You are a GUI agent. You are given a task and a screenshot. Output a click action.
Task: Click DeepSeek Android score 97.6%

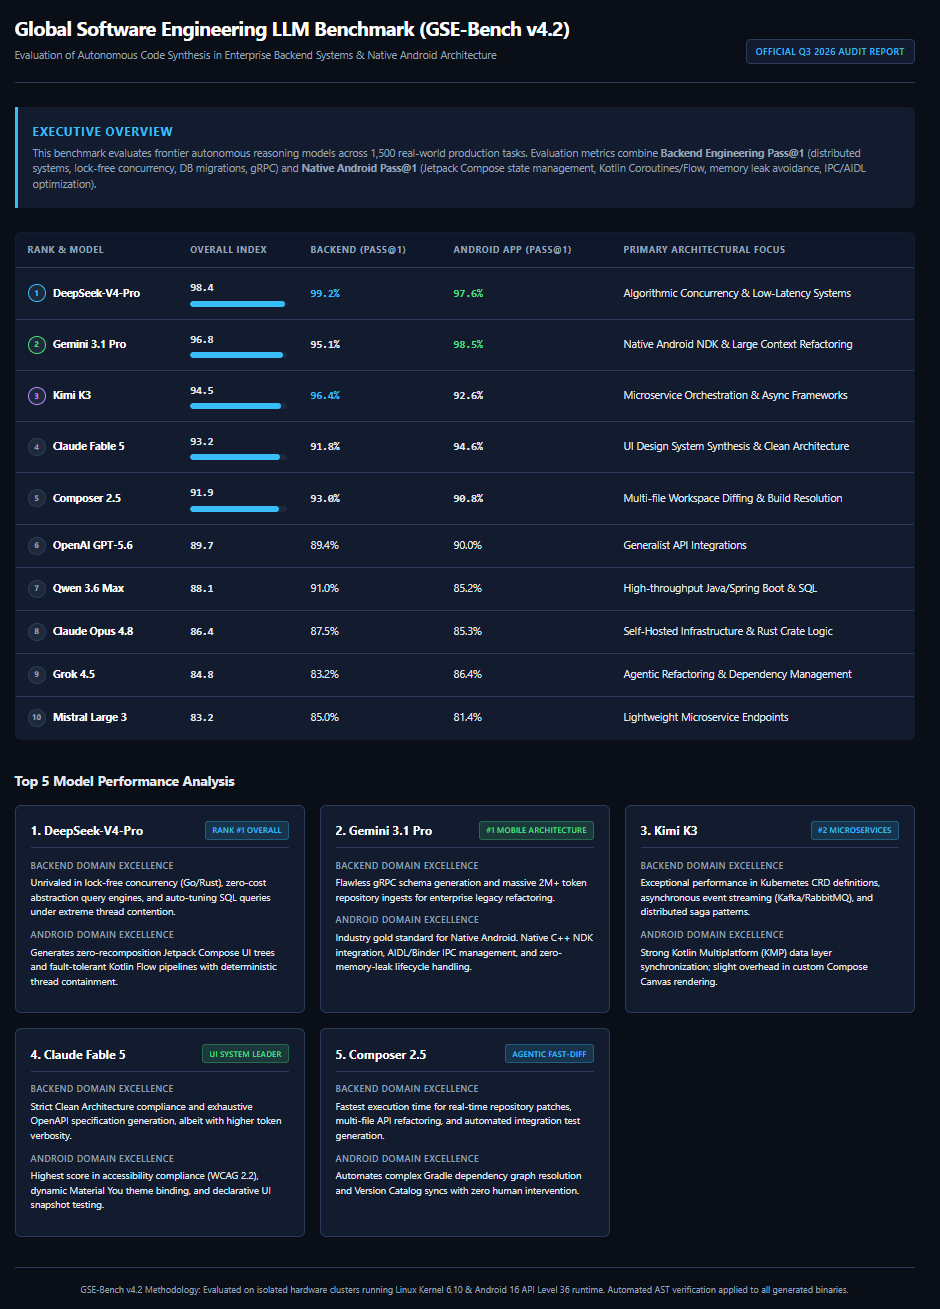click(468, 293)
